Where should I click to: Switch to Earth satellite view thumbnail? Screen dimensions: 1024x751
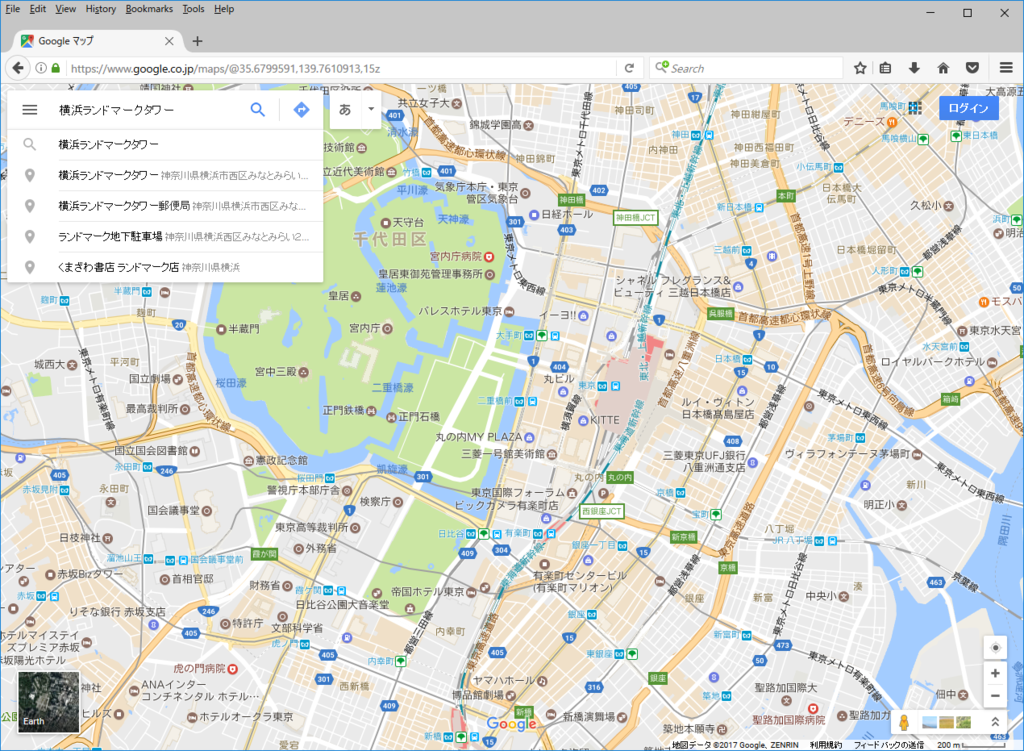click(48, 701)
